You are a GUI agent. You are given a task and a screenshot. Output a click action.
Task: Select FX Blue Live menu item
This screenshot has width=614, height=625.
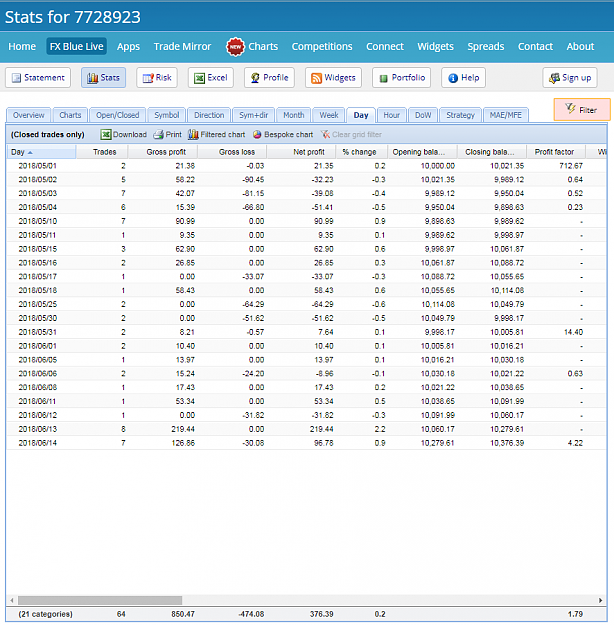[x=77, y=47]
